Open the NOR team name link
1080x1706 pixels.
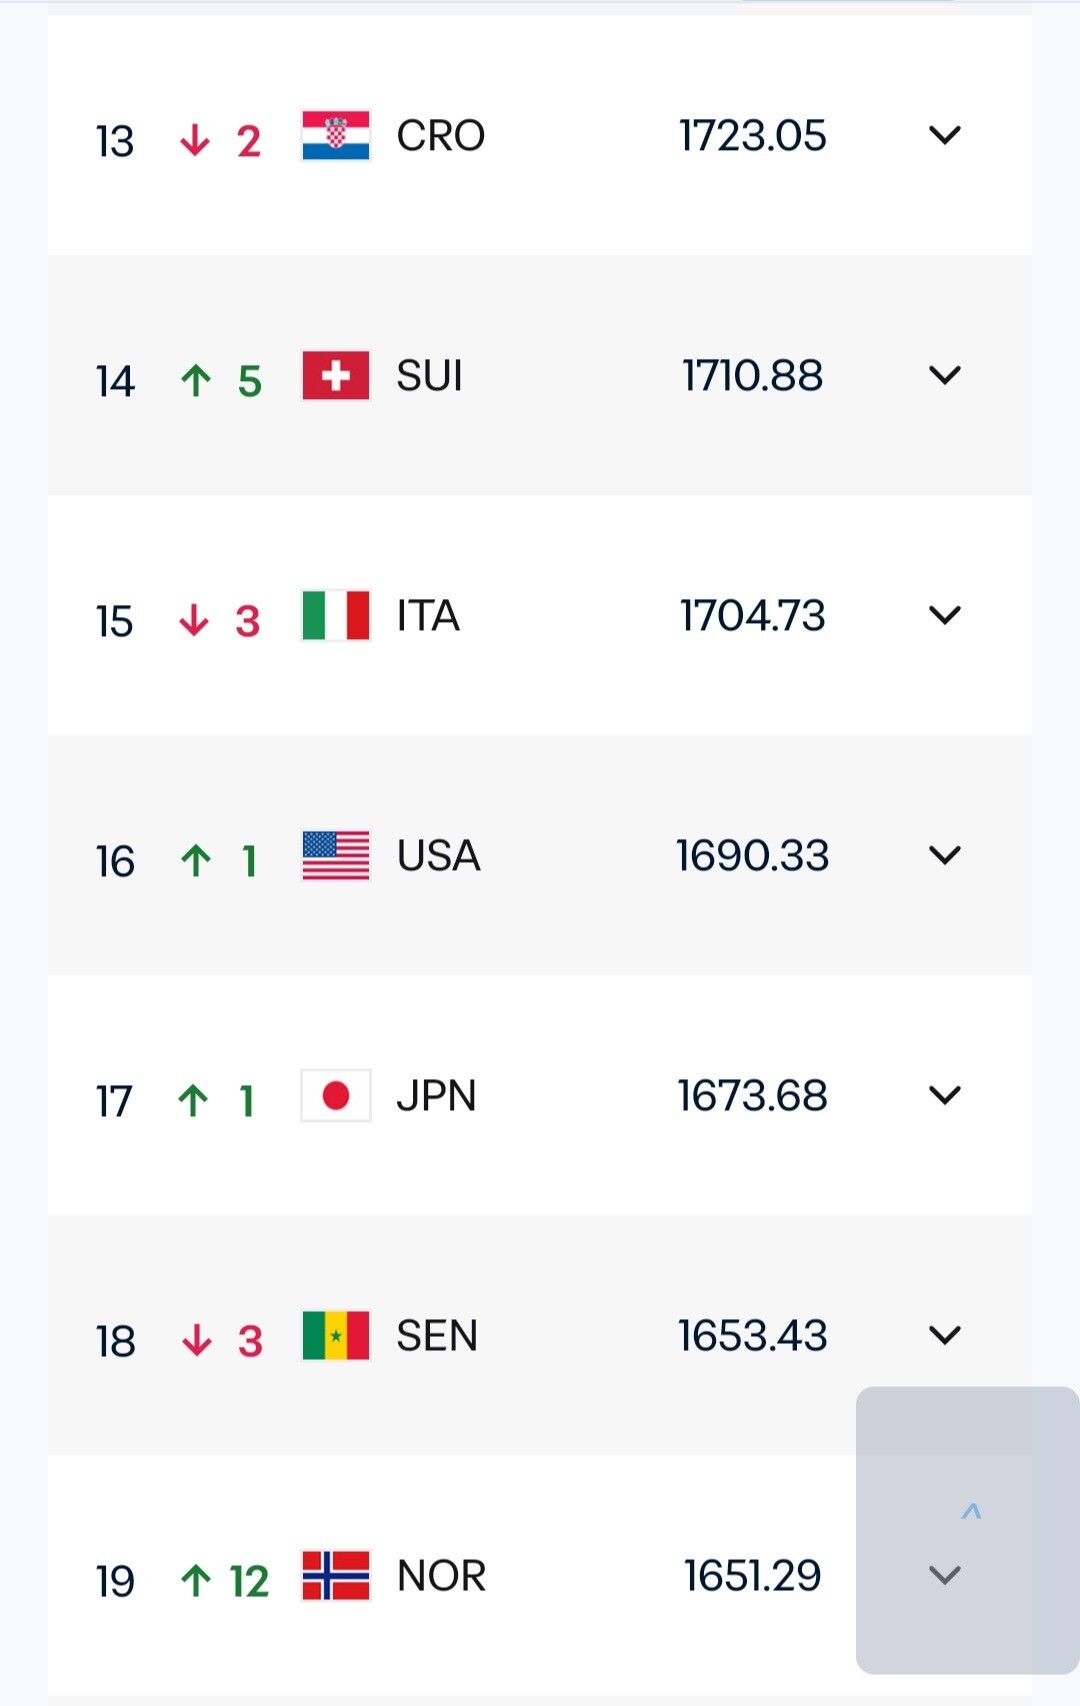[441, 1576]
